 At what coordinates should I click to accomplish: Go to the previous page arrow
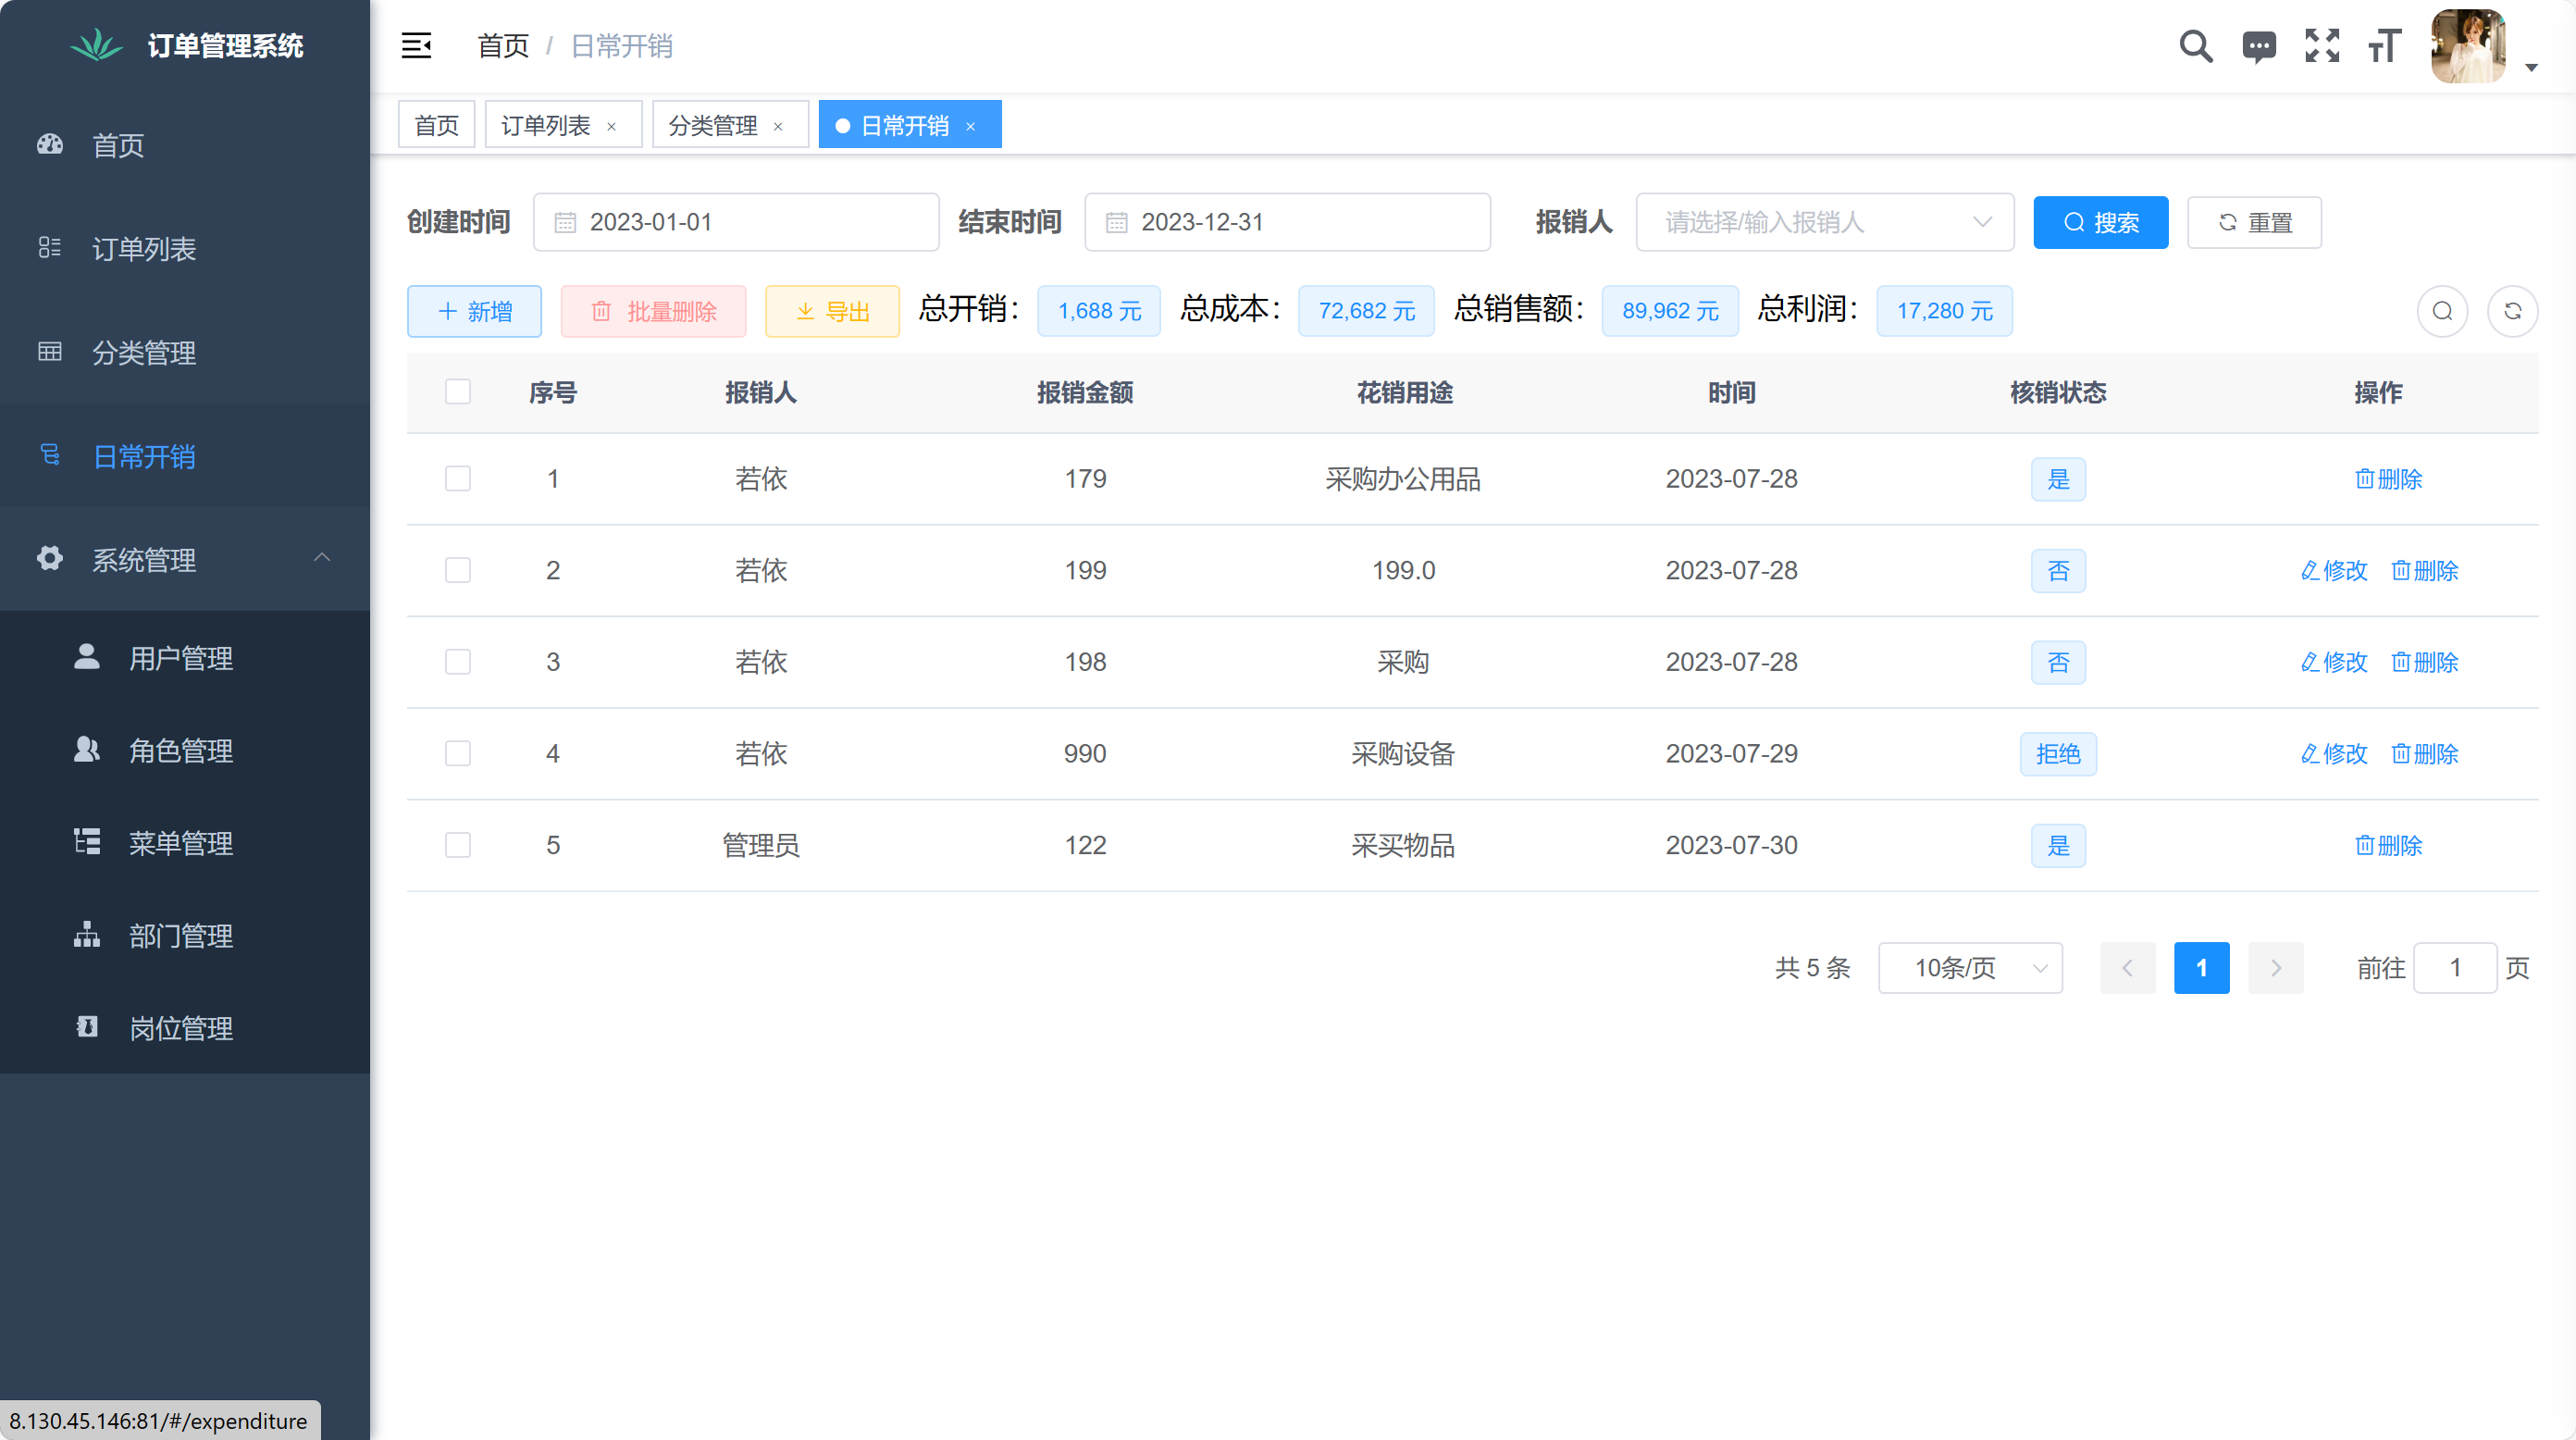pyautogui.click(x=2128, y=968)
